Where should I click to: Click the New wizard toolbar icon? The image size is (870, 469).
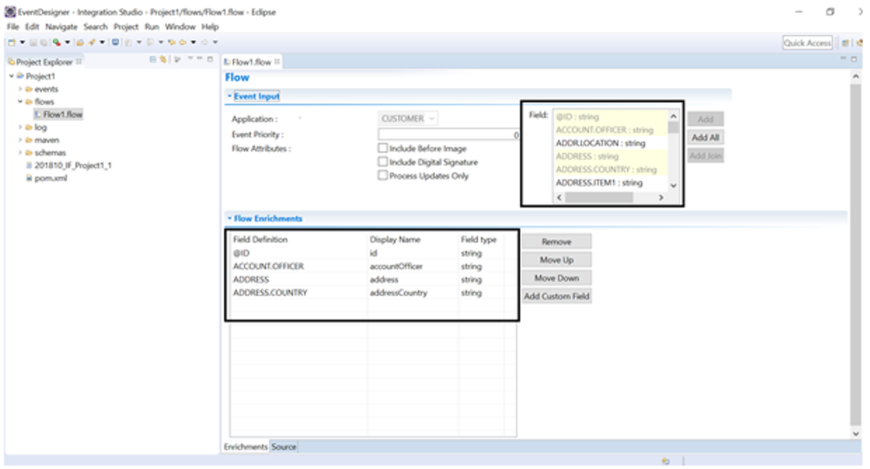point(11,43)
